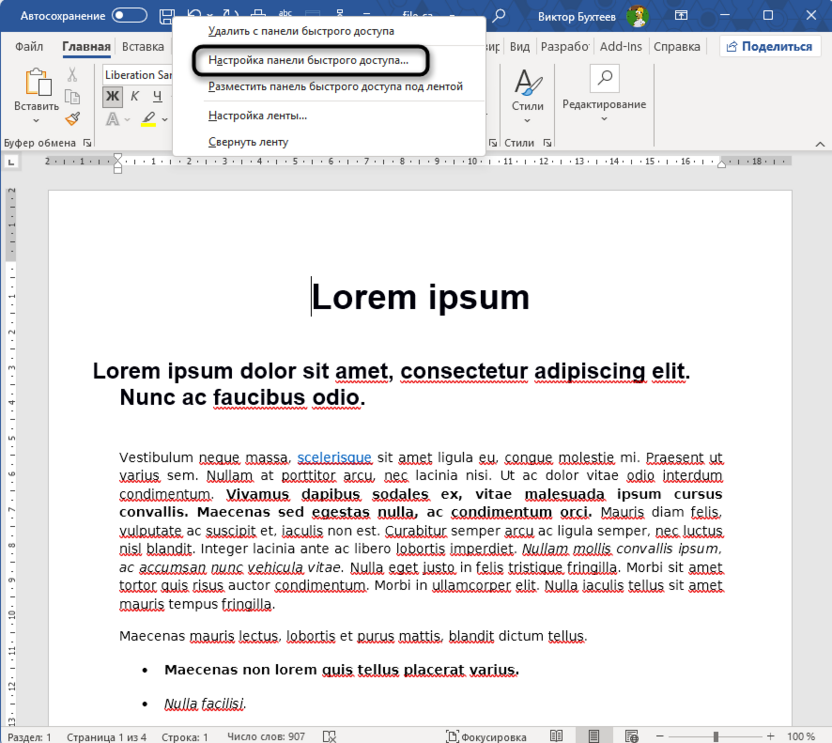Open Настройка ленты… menu entry
Screen dimensions: 832x743
pos(257,115)
